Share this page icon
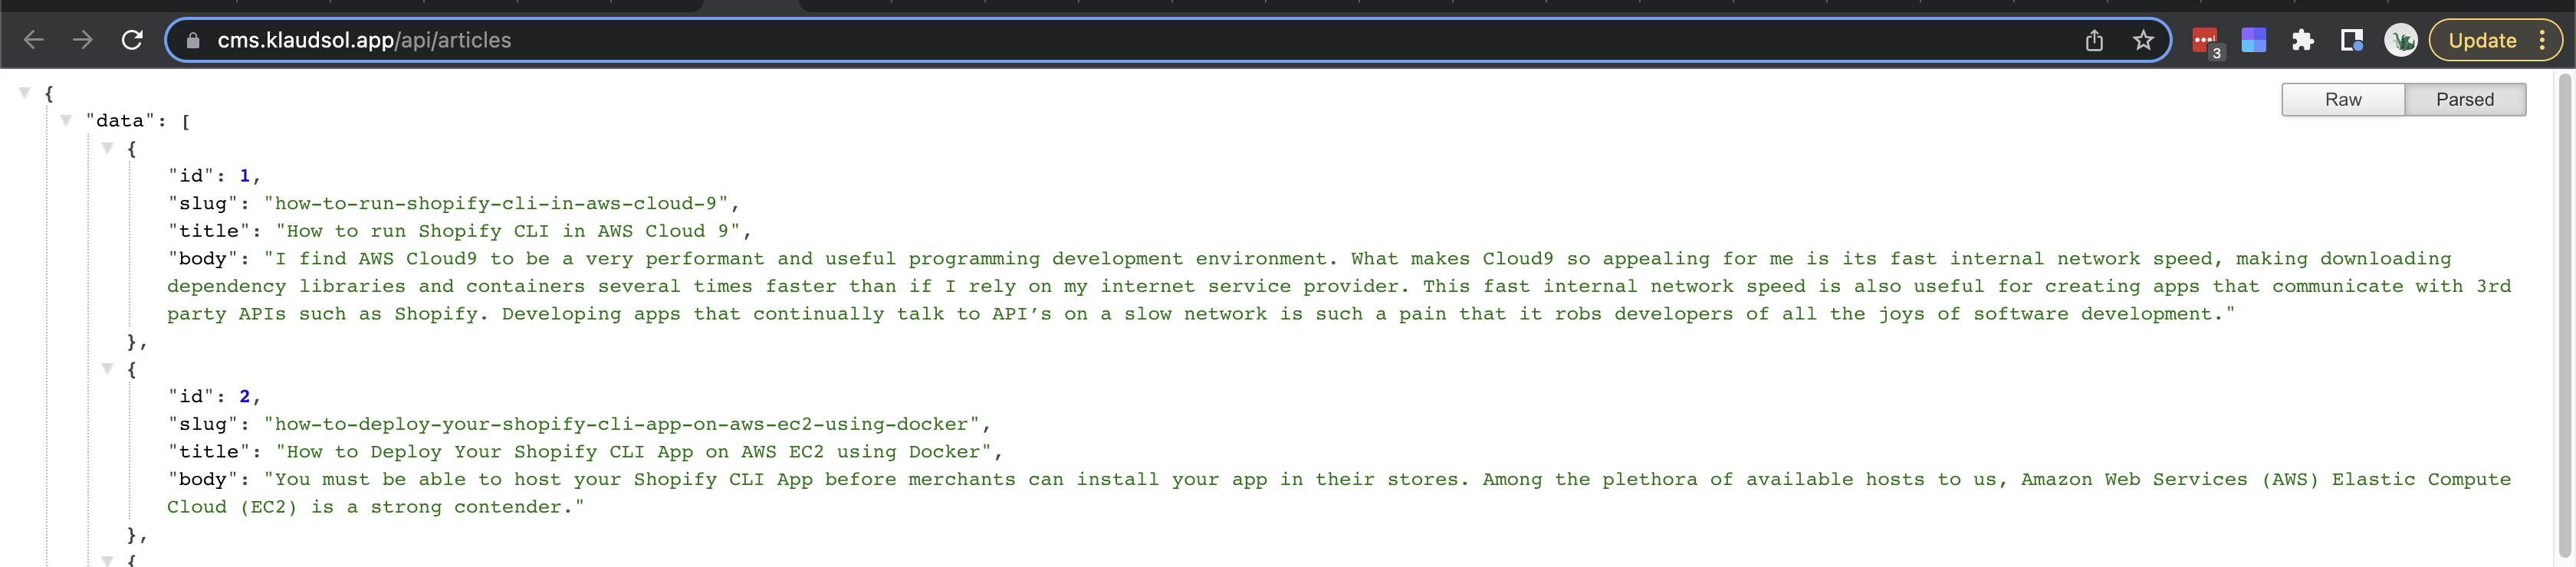This screenshot has height=567, width=2576. [2094, 40]
